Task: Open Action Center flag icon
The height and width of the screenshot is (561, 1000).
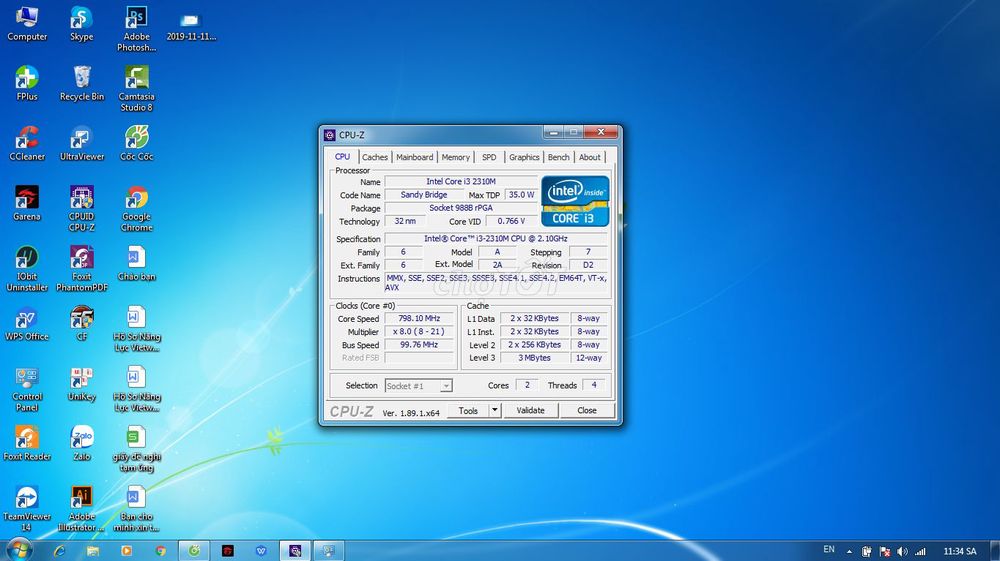Action: click(885, 551)
